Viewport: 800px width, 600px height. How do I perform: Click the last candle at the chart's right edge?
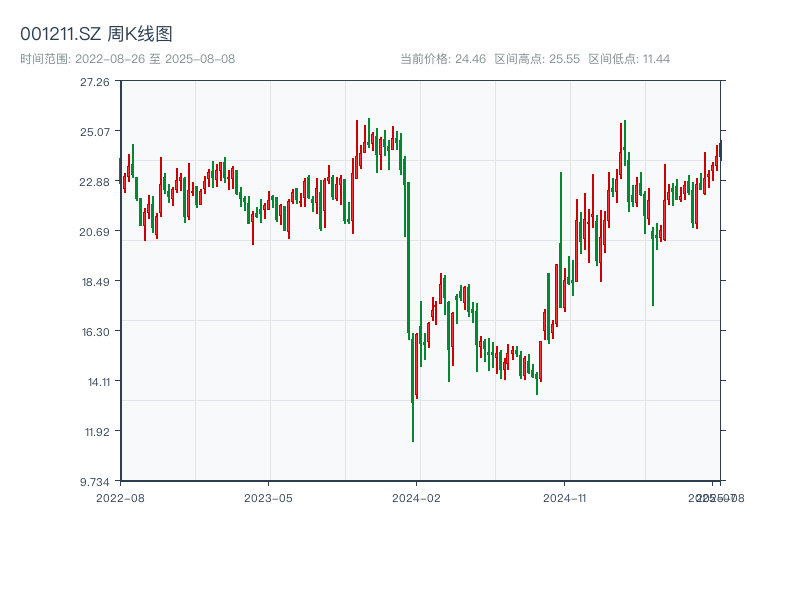[x=720, y=150]
